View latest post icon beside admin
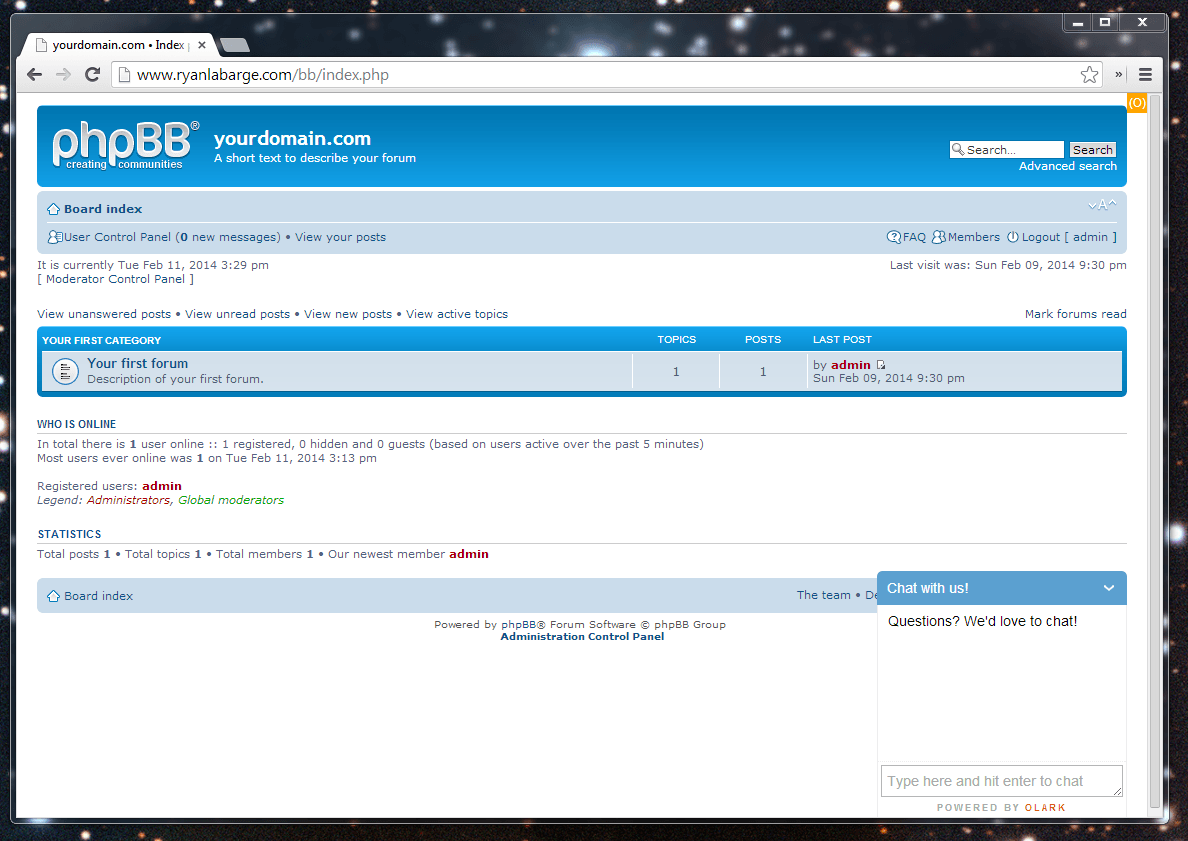Screen dimensions: 1188x841 881,365
